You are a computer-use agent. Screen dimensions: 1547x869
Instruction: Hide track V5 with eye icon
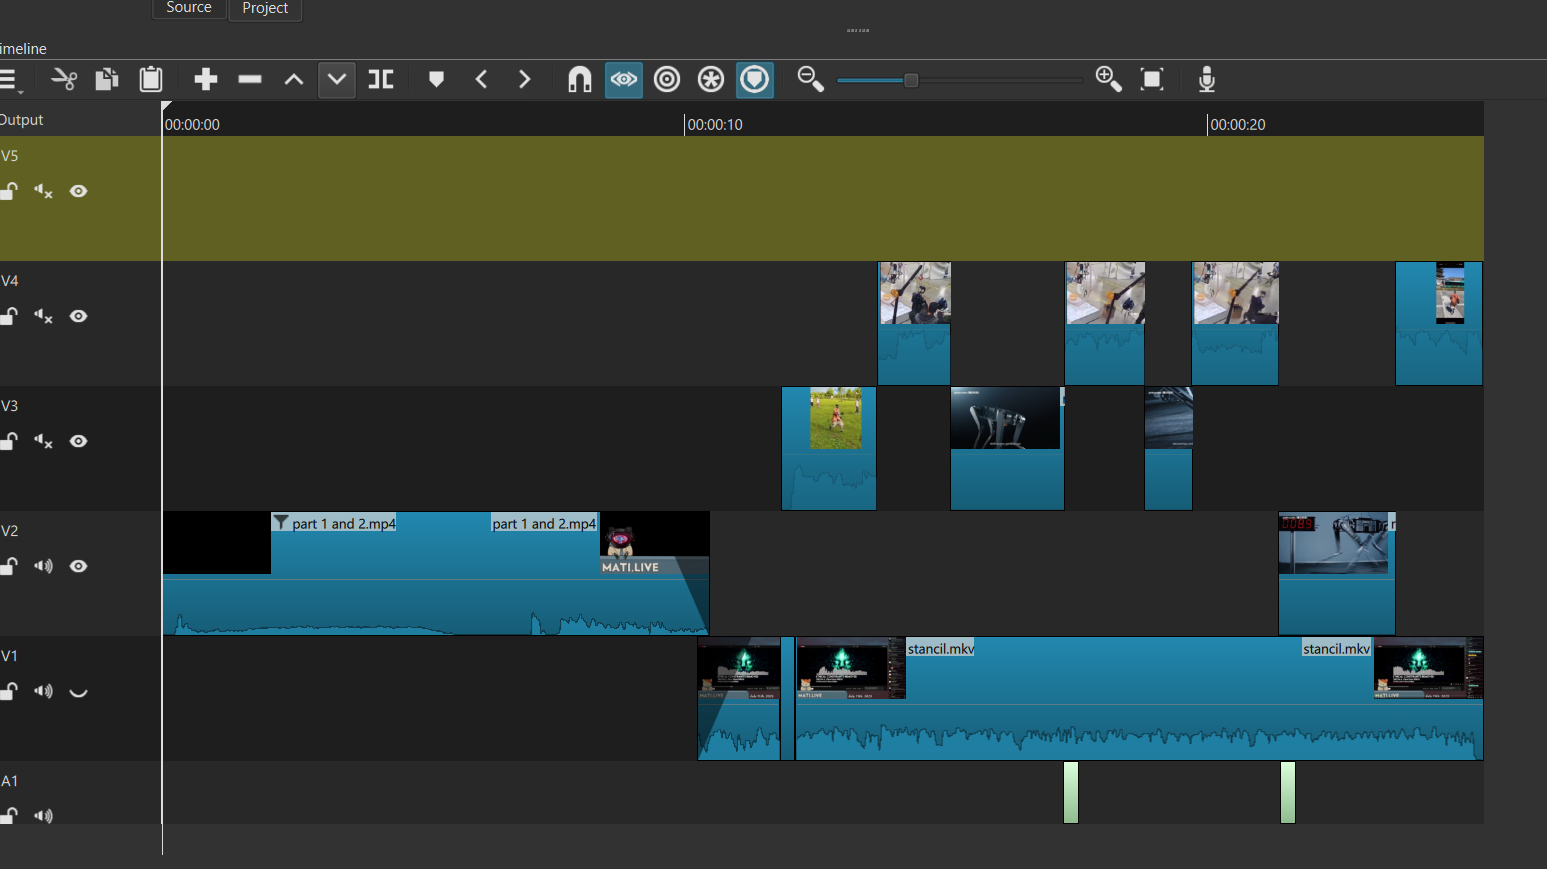pyautogui.click(x=79, y=191)
